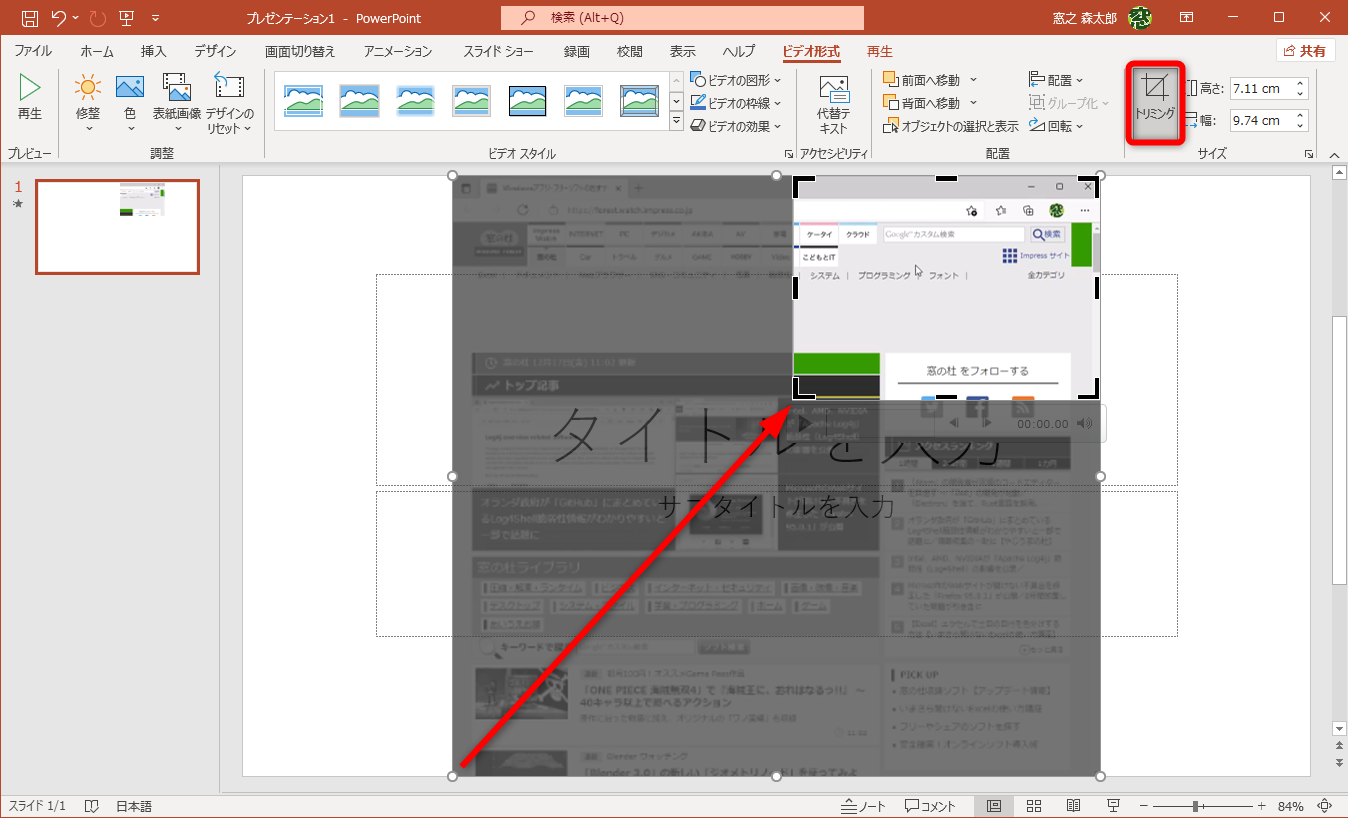1348x818 pixels.
Task: Step forward in the video control bar
Action: point(986,423)
